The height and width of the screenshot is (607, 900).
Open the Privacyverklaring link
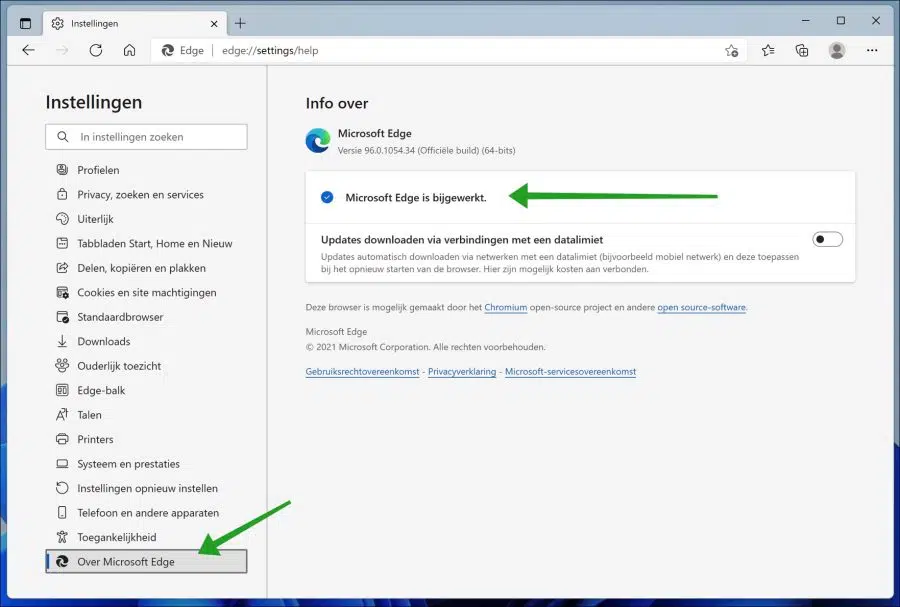pos(462,372)
